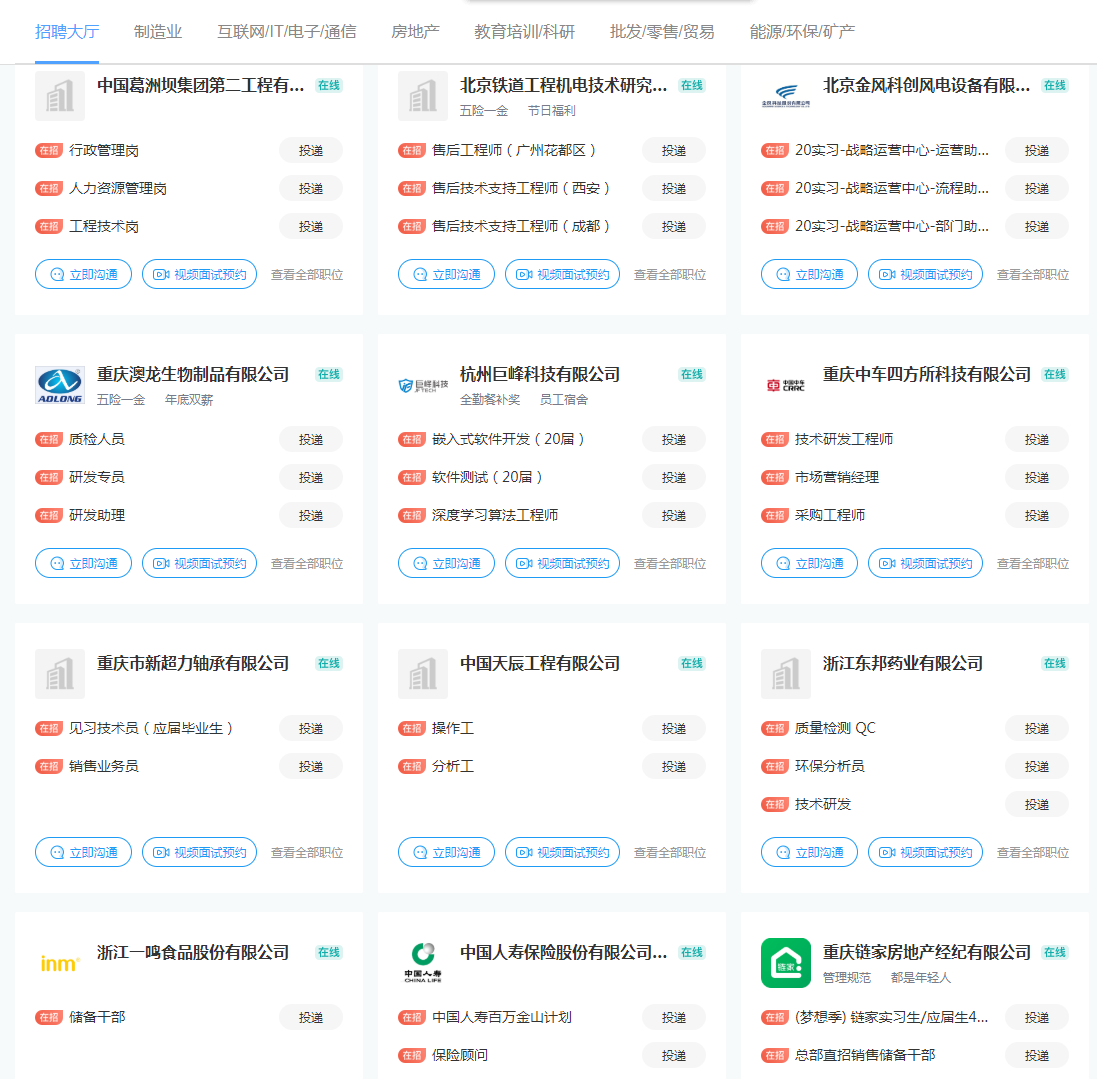Viewport: 1097px width, 1079px height.
Task: Click the chat bubble icon in 中国天辰 立即沟通
Action: coord(419,851)
